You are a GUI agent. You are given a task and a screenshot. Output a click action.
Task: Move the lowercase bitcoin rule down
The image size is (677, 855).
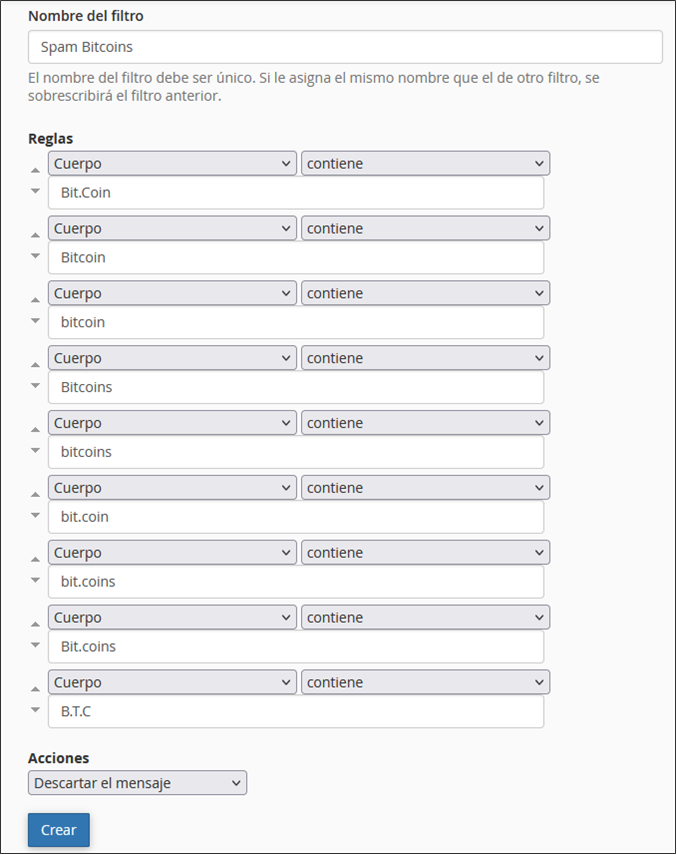(35, 321)
